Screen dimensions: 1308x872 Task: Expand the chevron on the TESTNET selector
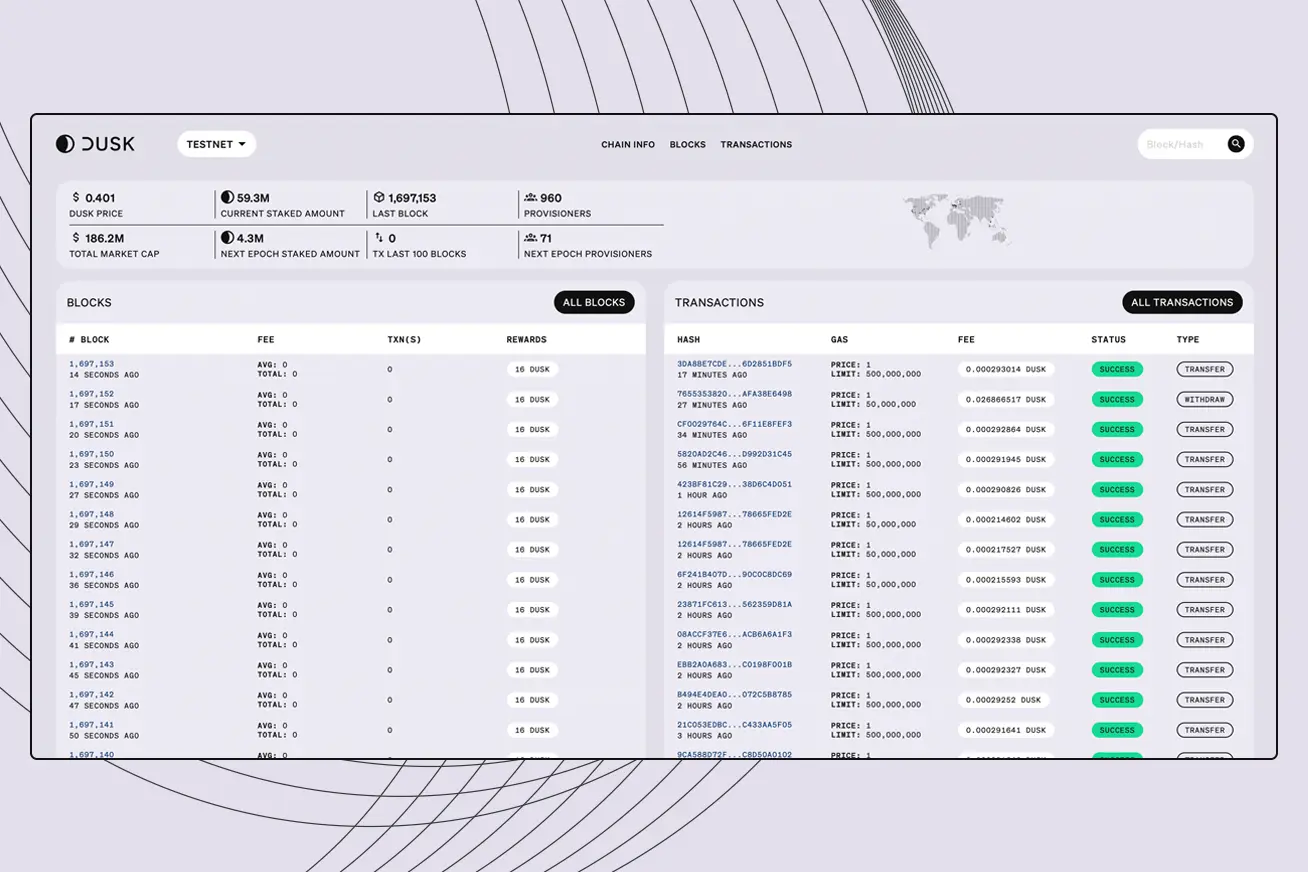pyautogui.click(x=242, y=143)
